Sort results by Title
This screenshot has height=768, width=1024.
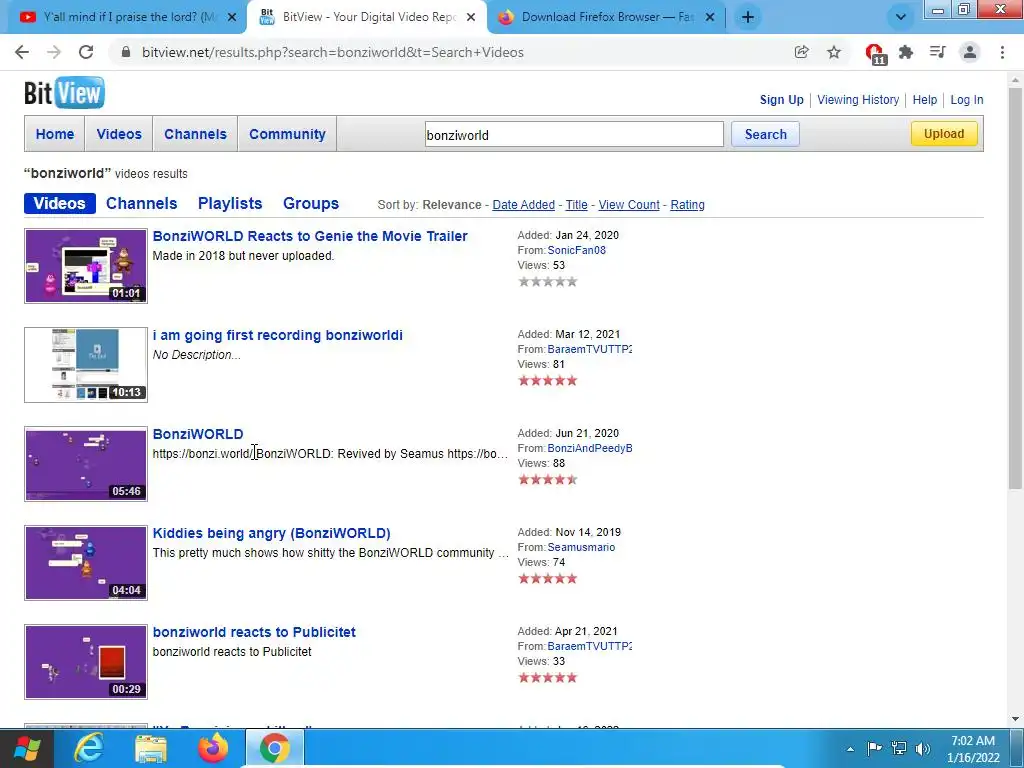tap(576, 204)
